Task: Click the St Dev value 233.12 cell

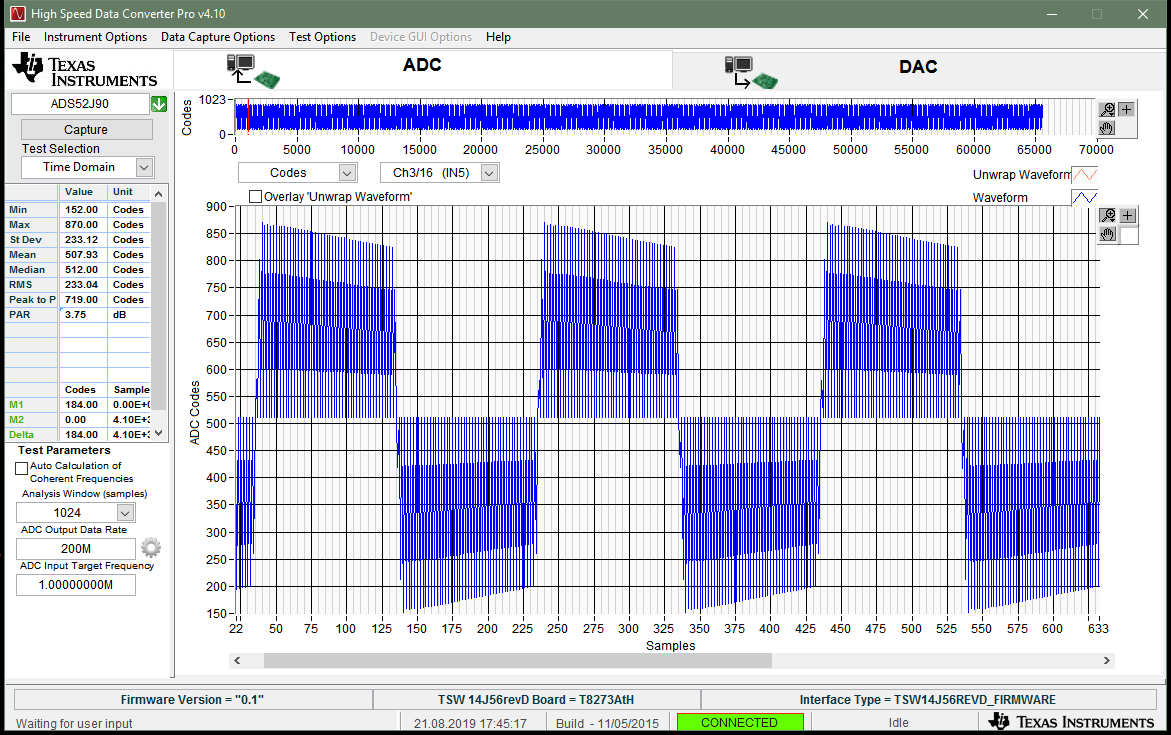Action: click(83, 240)
